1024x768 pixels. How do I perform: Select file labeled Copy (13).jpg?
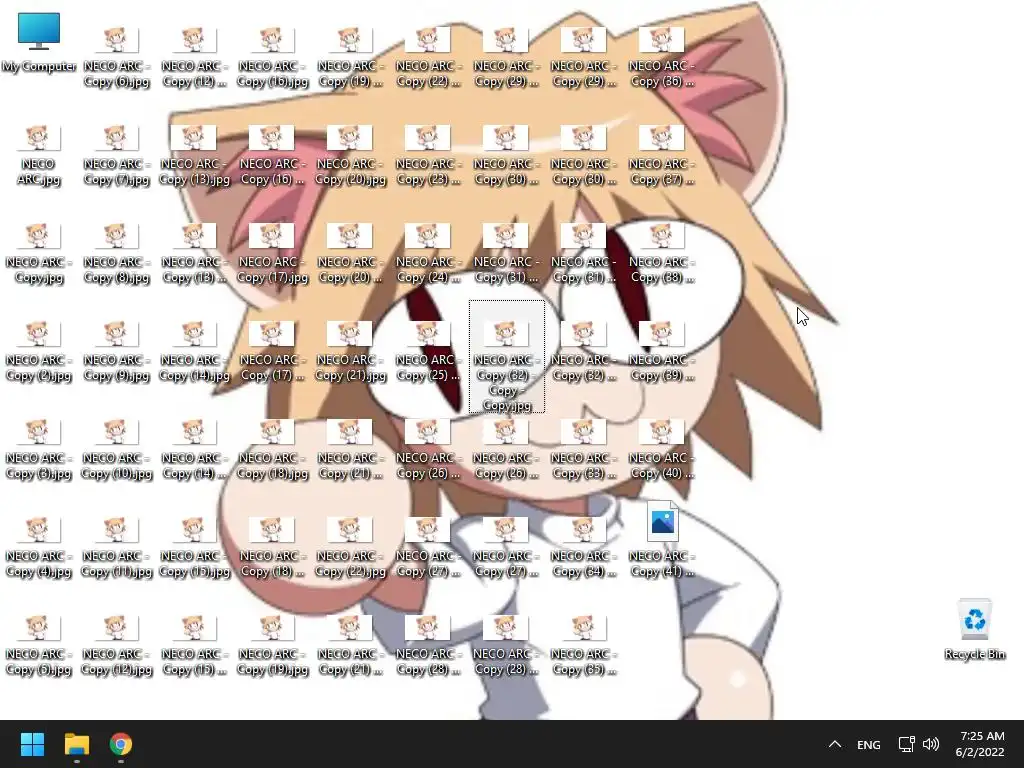pyautogui.click(x=194, y=155)
